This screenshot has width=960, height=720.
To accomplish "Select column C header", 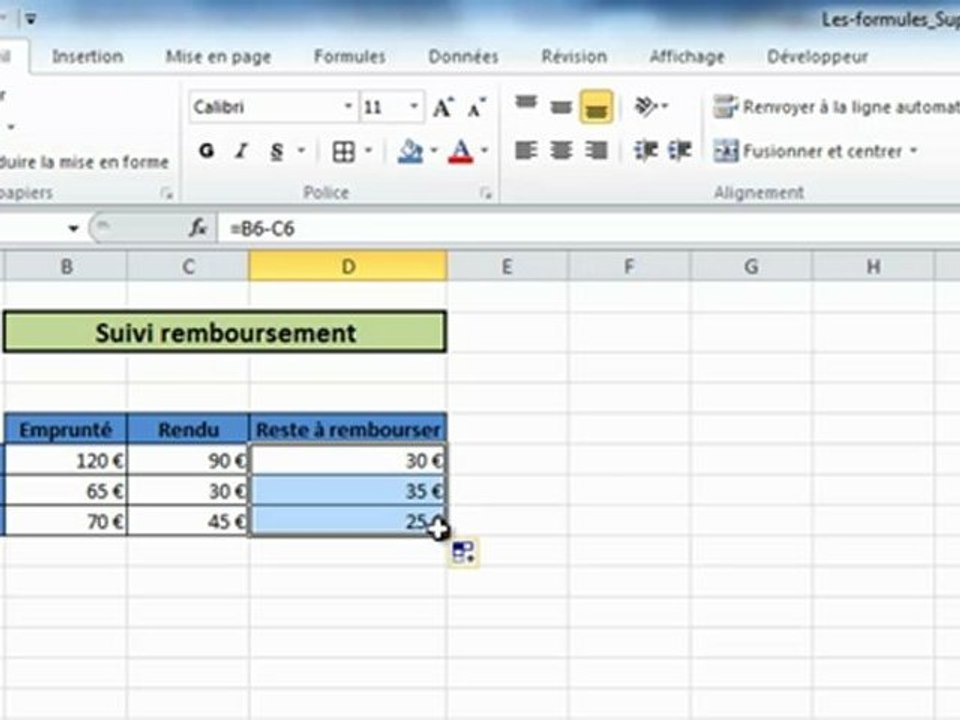I will click(x=189, y=267).
